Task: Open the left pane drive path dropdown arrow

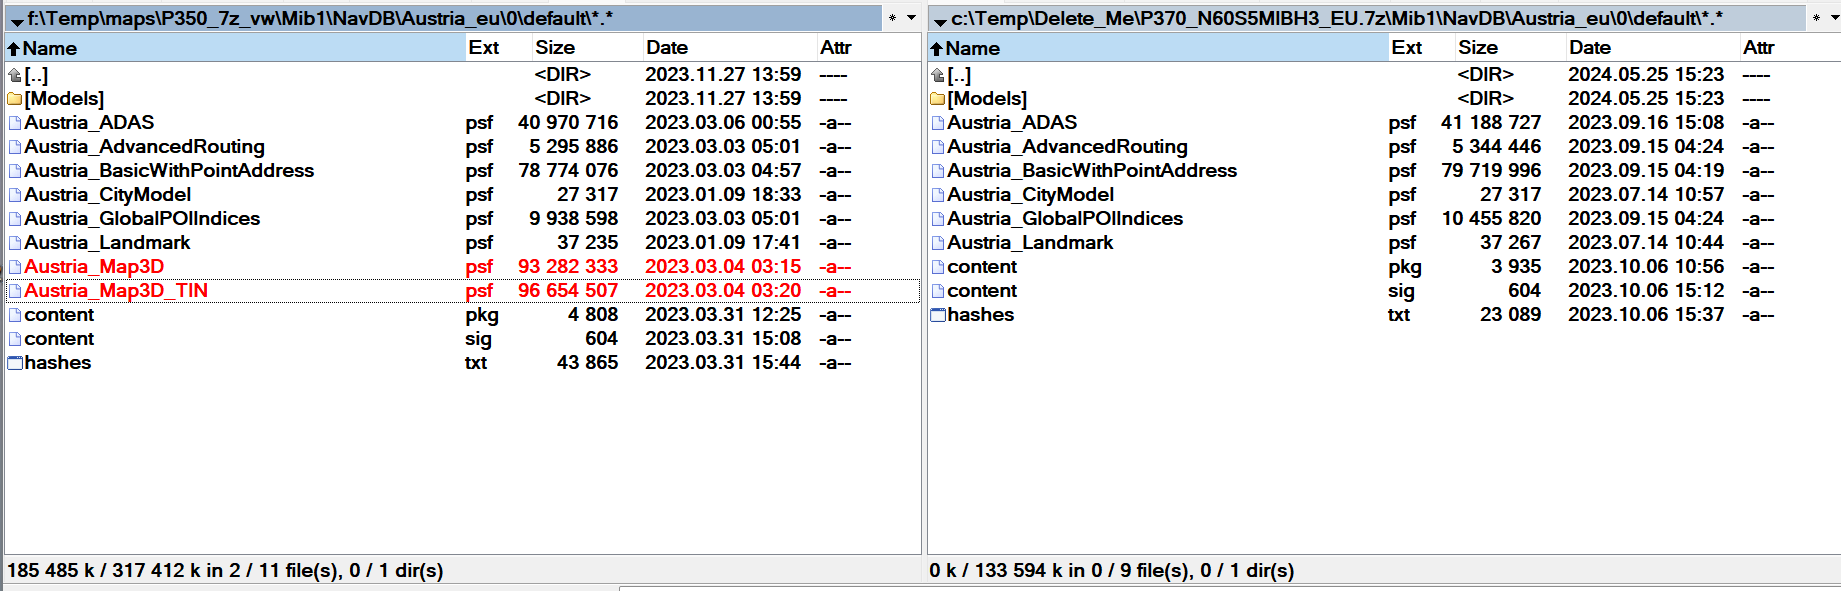Action: tap(17, 20)
